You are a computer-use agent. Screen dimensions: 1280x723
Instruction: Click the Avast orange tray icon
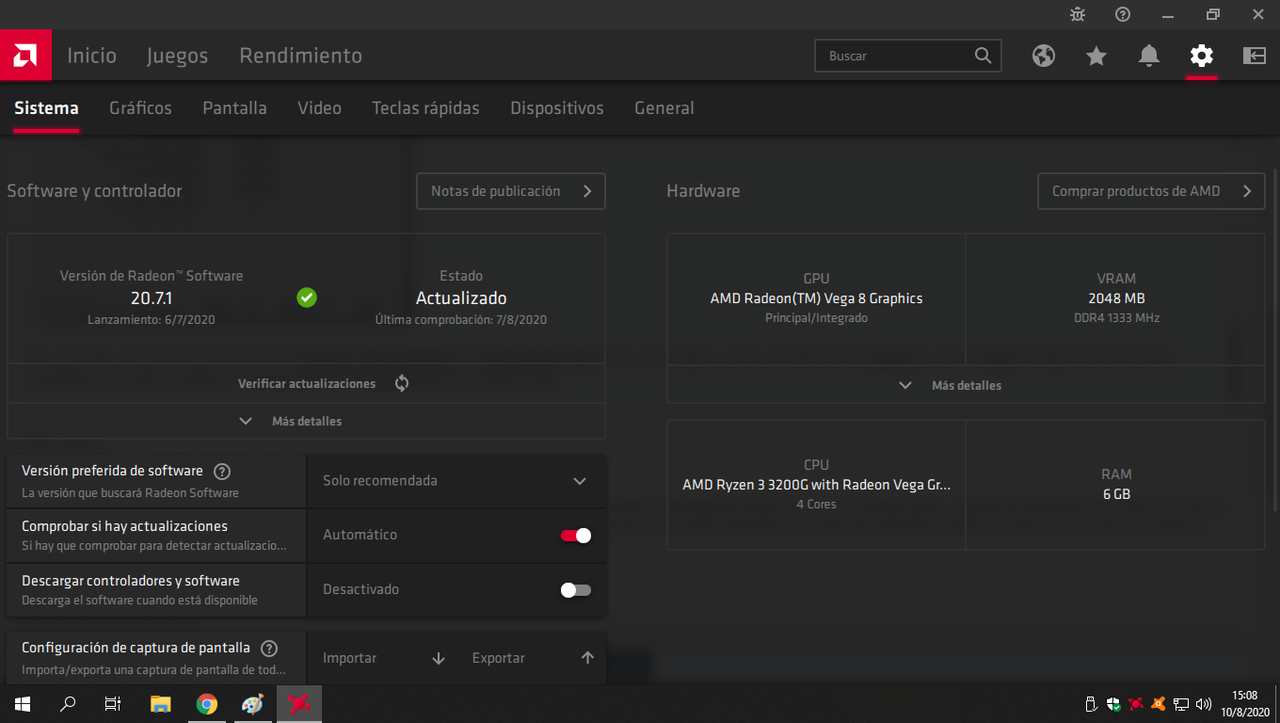[1158, 704]
